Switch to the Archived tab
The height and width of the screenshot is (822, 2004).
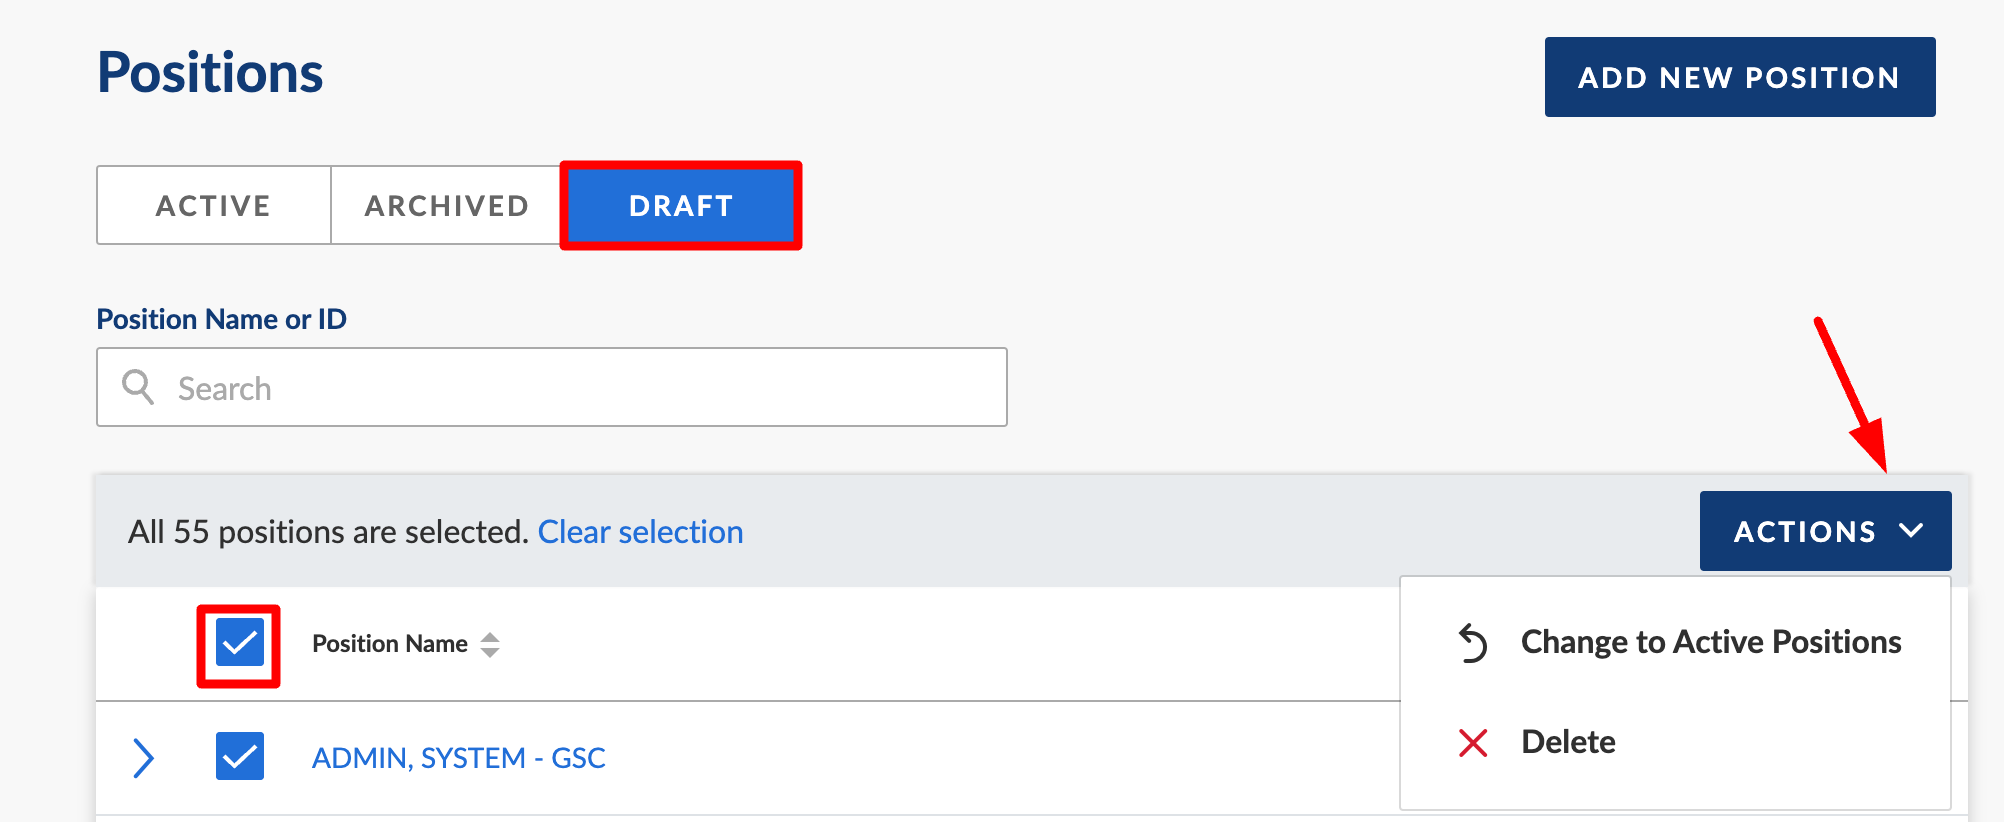(x=446, y=205)
